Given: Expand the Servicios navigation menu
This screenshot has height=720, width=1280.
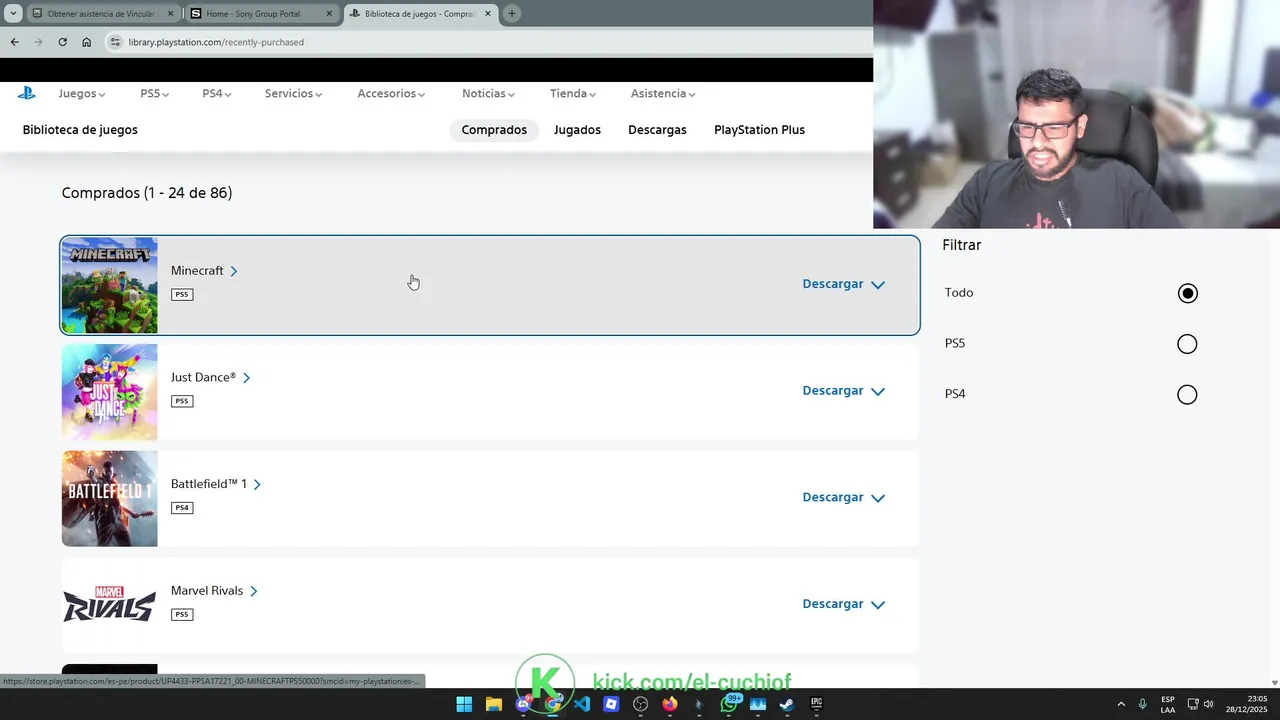Looking at the screenshot, I should tap(293, 93).
